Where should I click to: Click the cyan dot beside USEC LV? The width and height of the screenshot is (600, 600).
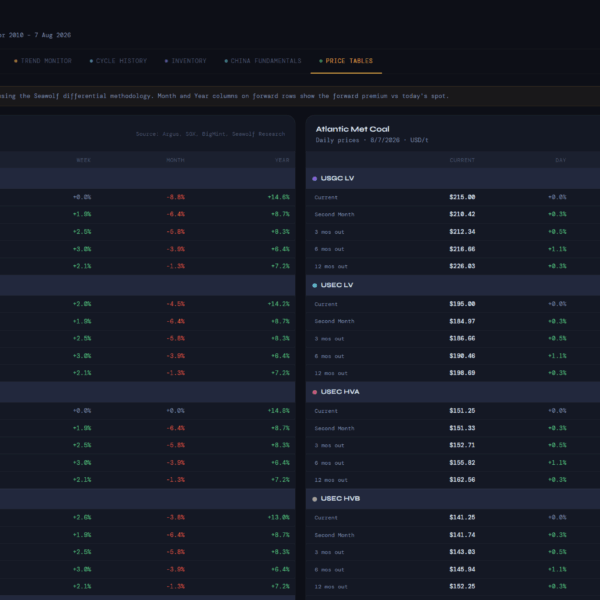click(x=315, y=285)
